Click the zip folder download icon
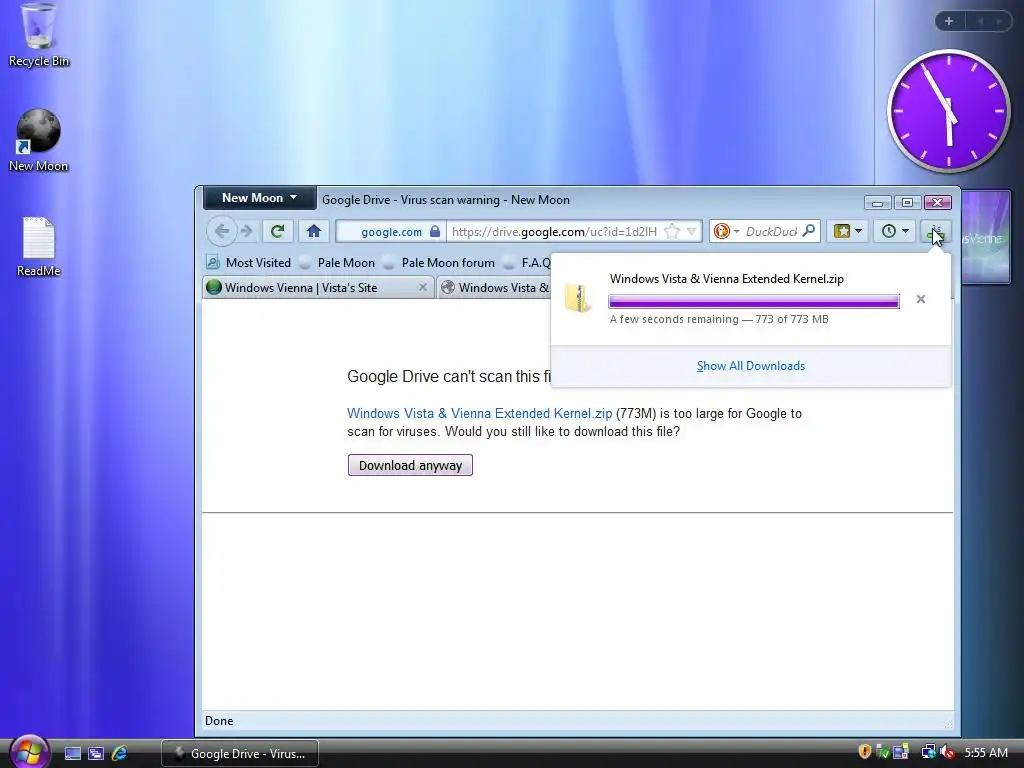 pos(578,298)
